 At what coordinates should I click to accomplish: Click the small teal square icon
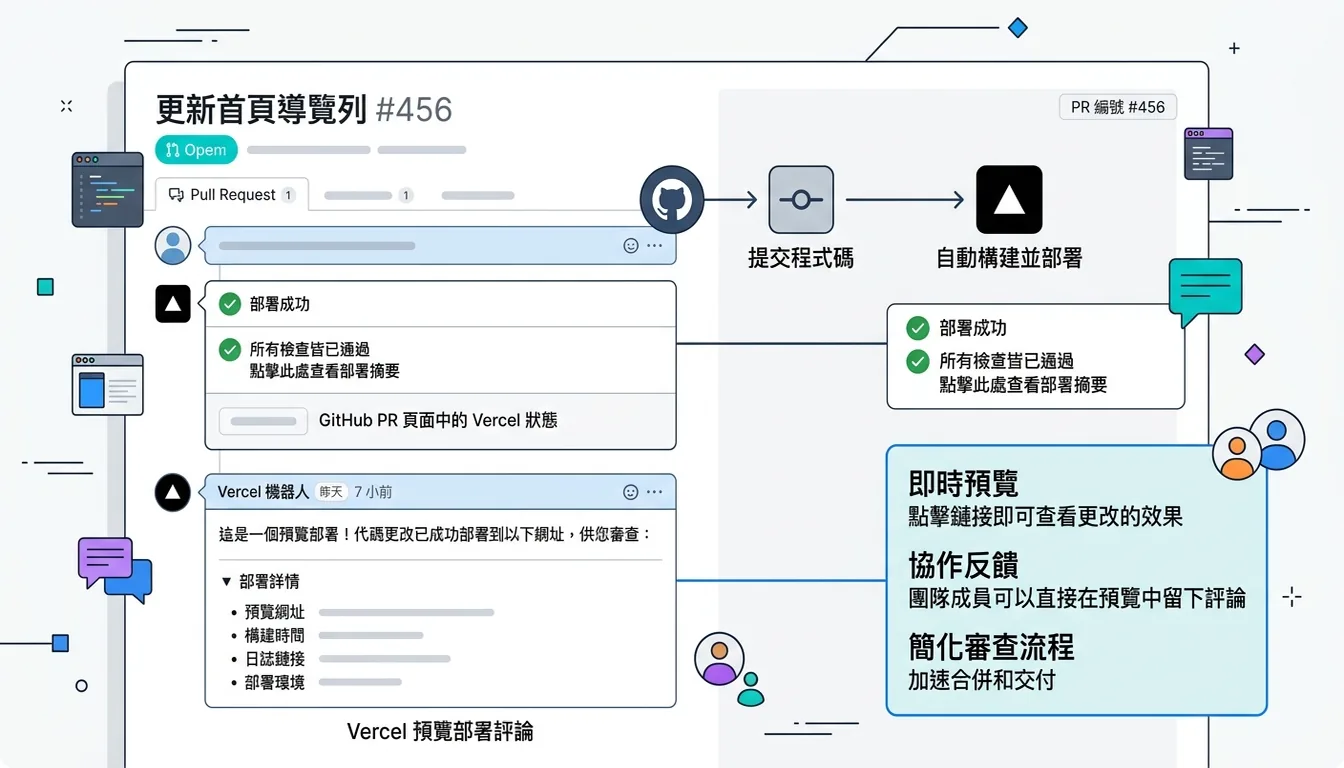coord(45,287)
